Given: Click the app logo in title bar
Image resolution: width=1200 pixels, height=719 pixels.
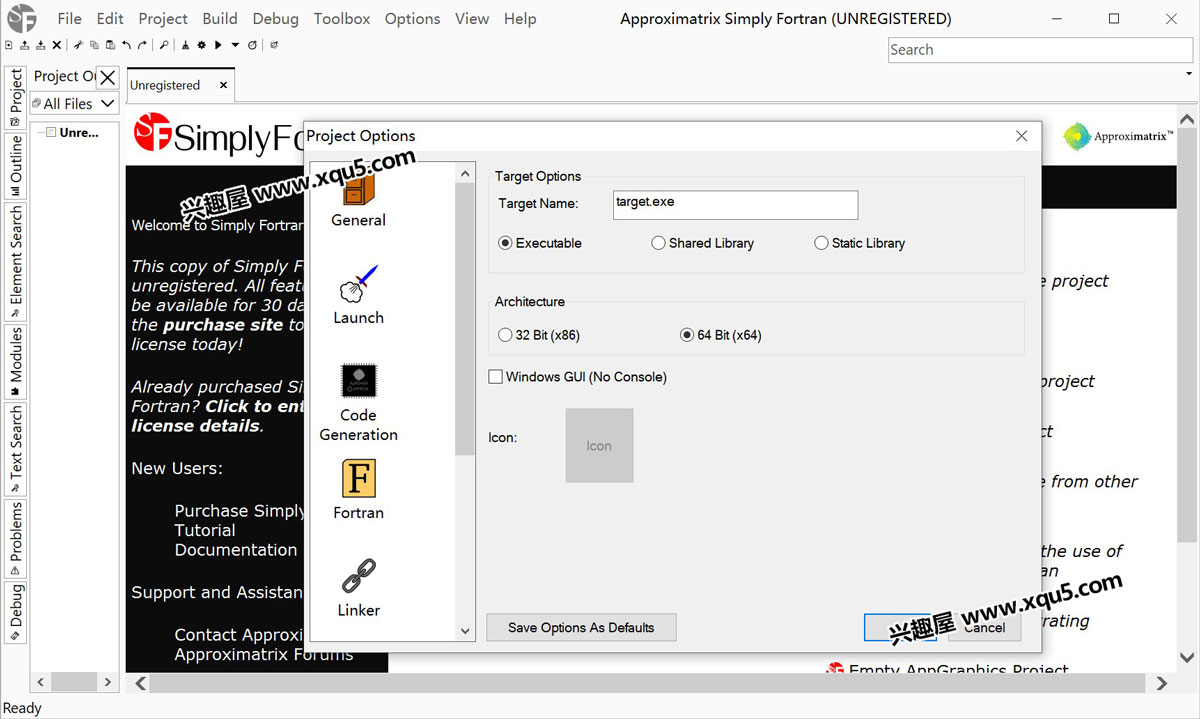Looking at the screenshot, I should coord(20,18).
